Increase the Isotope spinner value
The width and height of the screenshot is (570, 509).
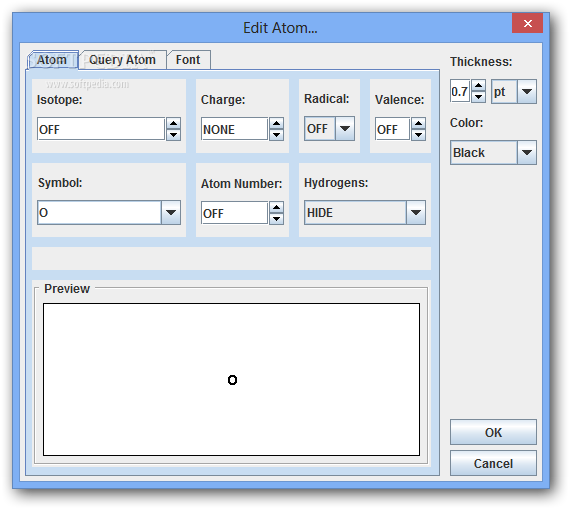pyautogui.click(x=173, y=124)
